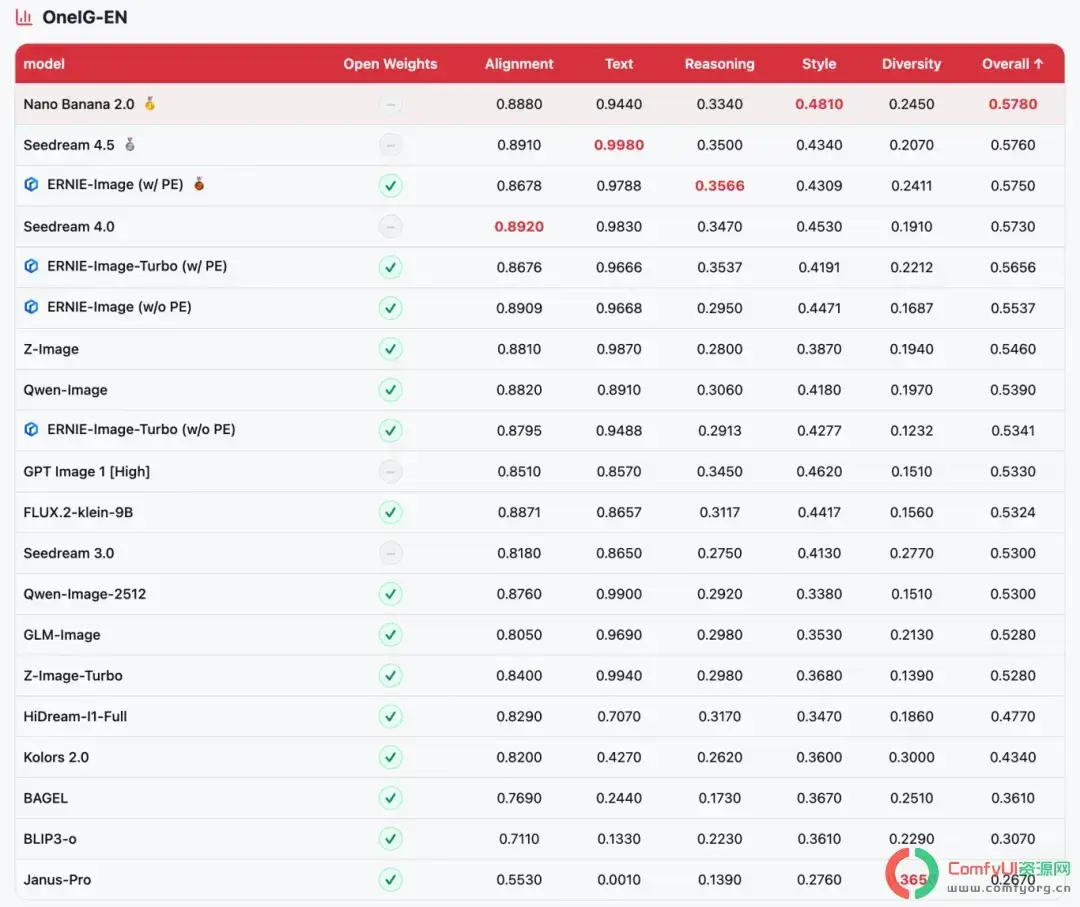Click the silver medal next to Seedream 4.5
The width and height of the screenshot is (1080, 907).
[x=129, y=145]
